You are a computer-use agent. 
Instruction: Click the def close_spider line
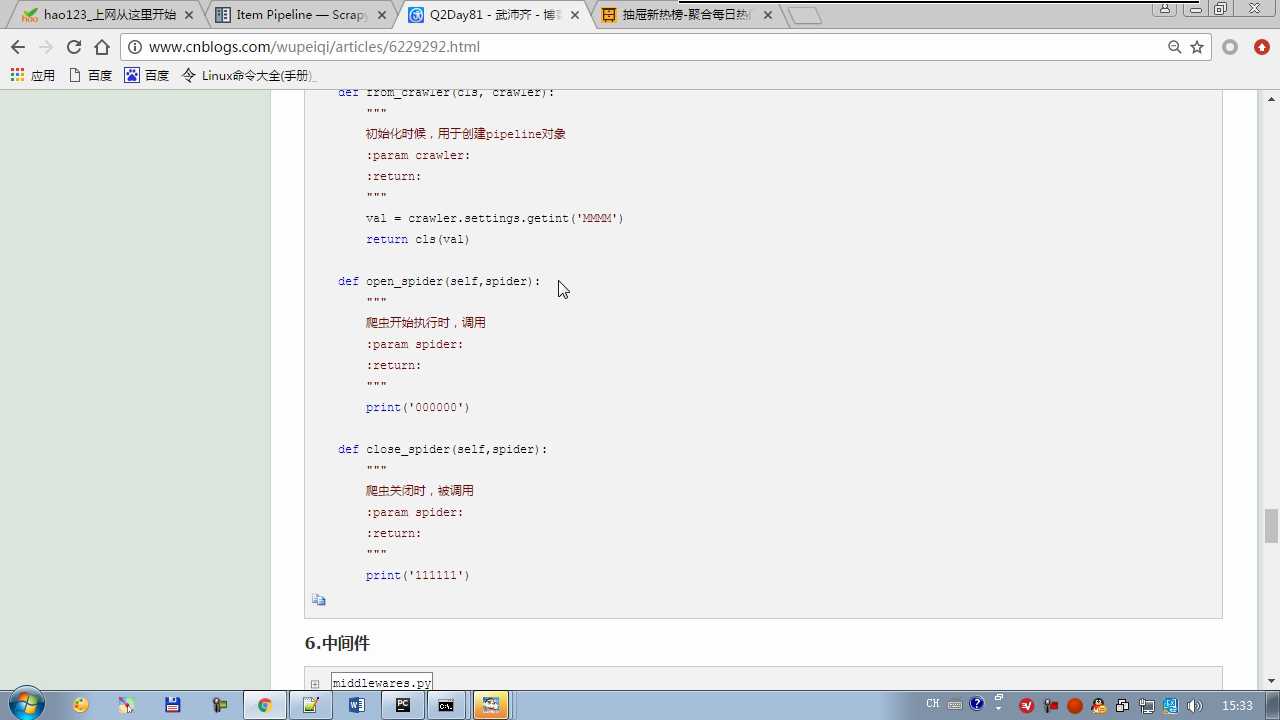[x=442, y=449]
